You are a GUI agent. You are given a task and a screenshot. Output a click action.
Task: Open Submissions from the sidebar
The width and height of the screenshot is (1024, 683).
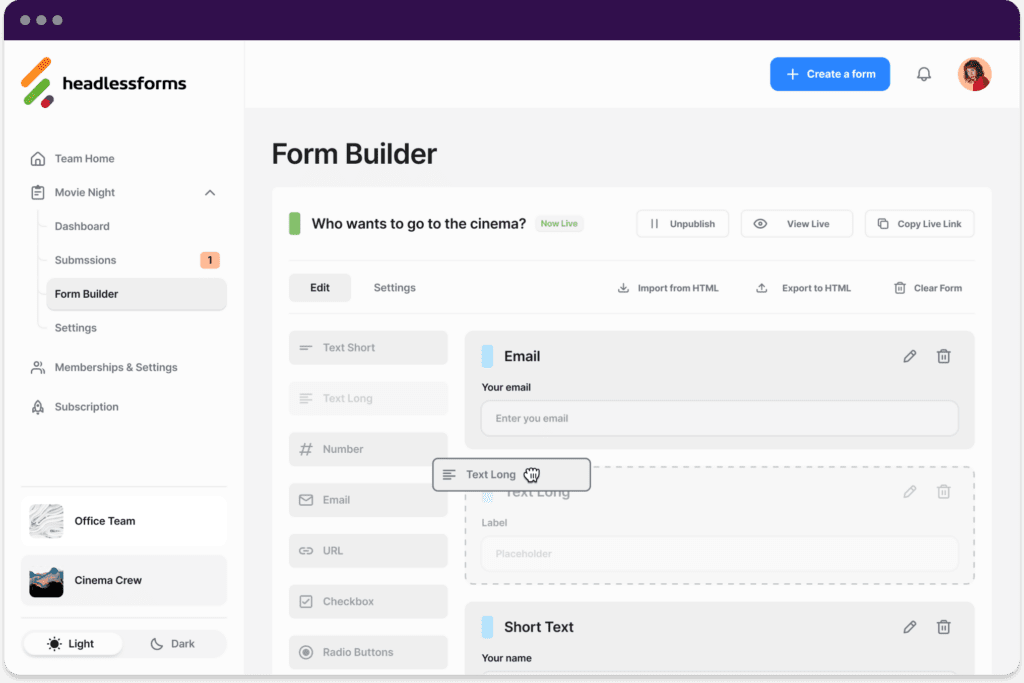click(85, 260)
